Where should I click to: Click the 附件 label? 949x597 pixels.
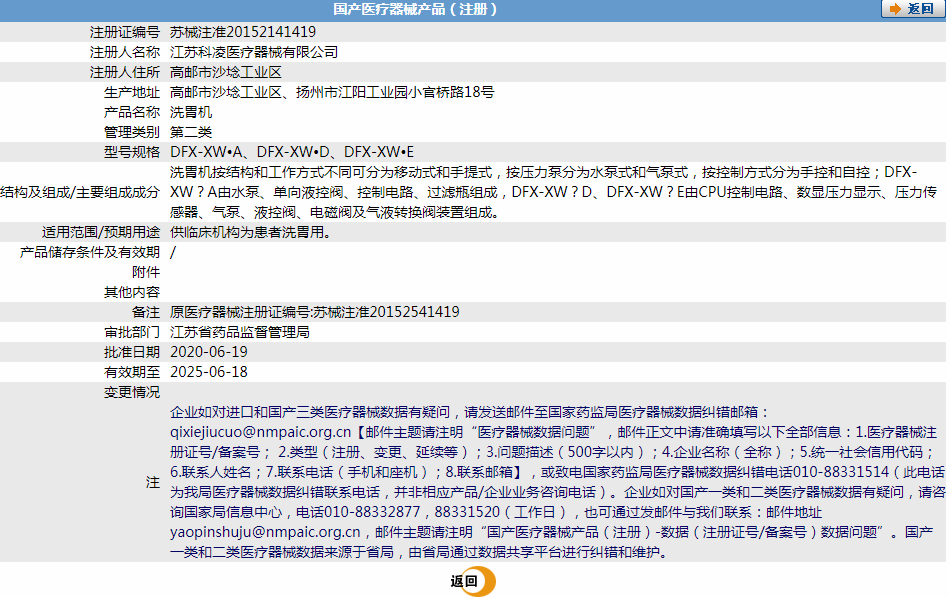click(x=146, y=272)
